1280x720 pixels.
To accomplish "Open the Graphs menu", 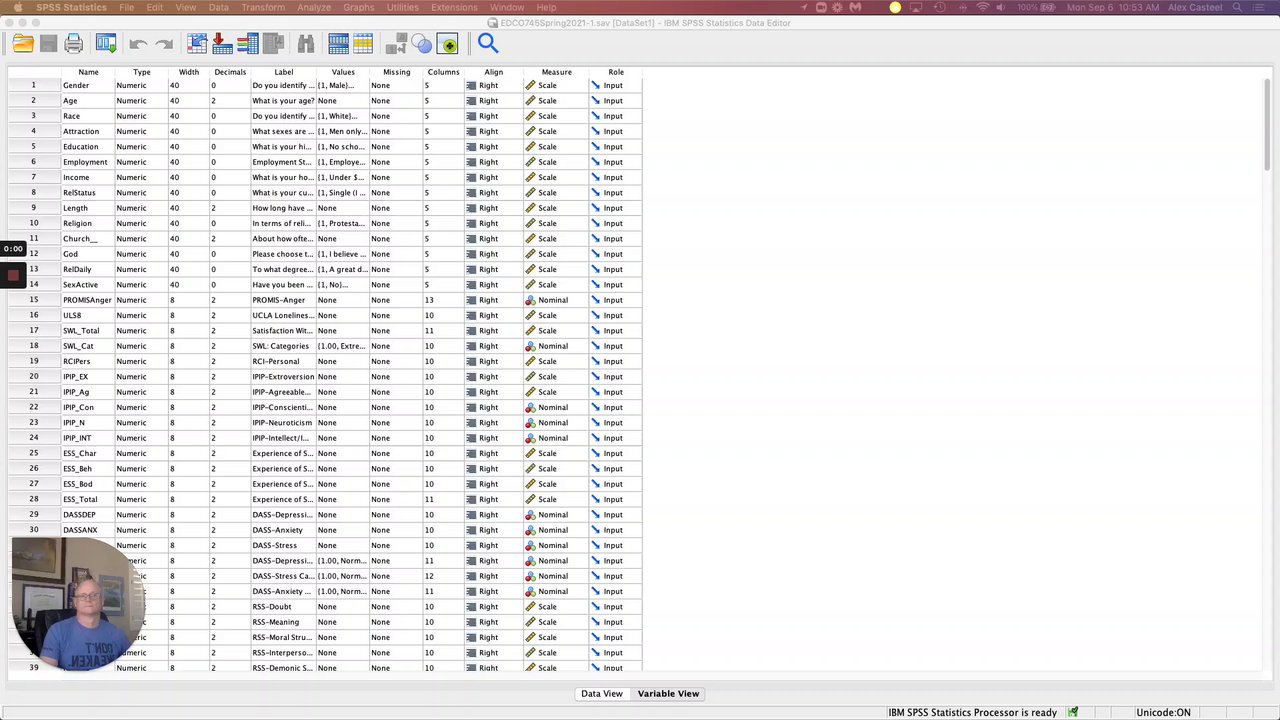I will pyautogui.click(x=359, y=7).
